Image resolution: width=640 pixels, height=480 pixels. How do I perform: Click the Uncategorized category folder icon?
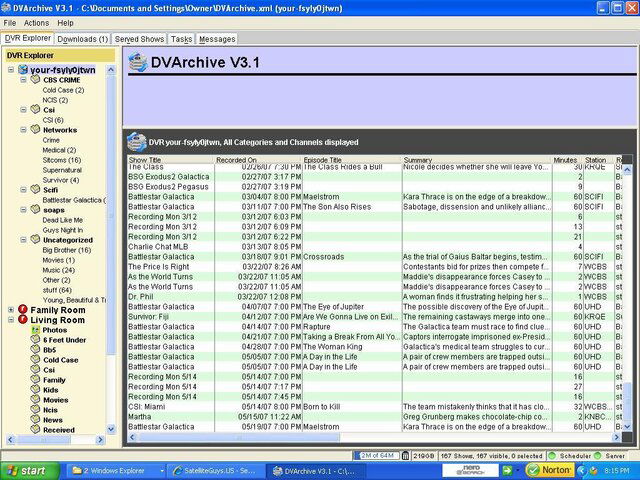[x=36, y=239]
